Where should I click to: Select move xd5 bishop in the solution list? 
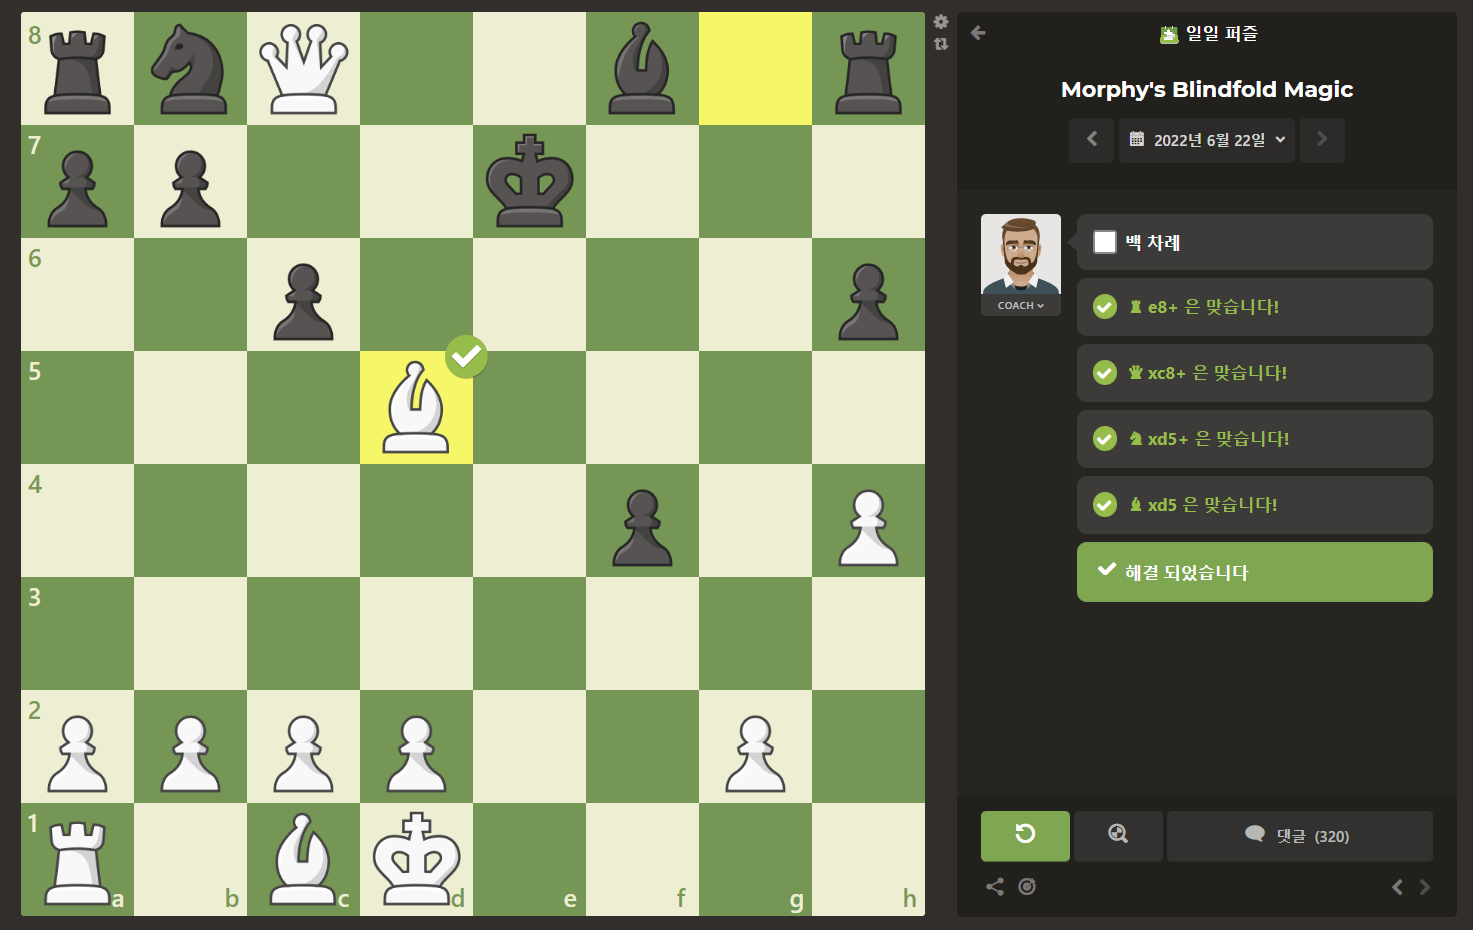[1255, 505]
